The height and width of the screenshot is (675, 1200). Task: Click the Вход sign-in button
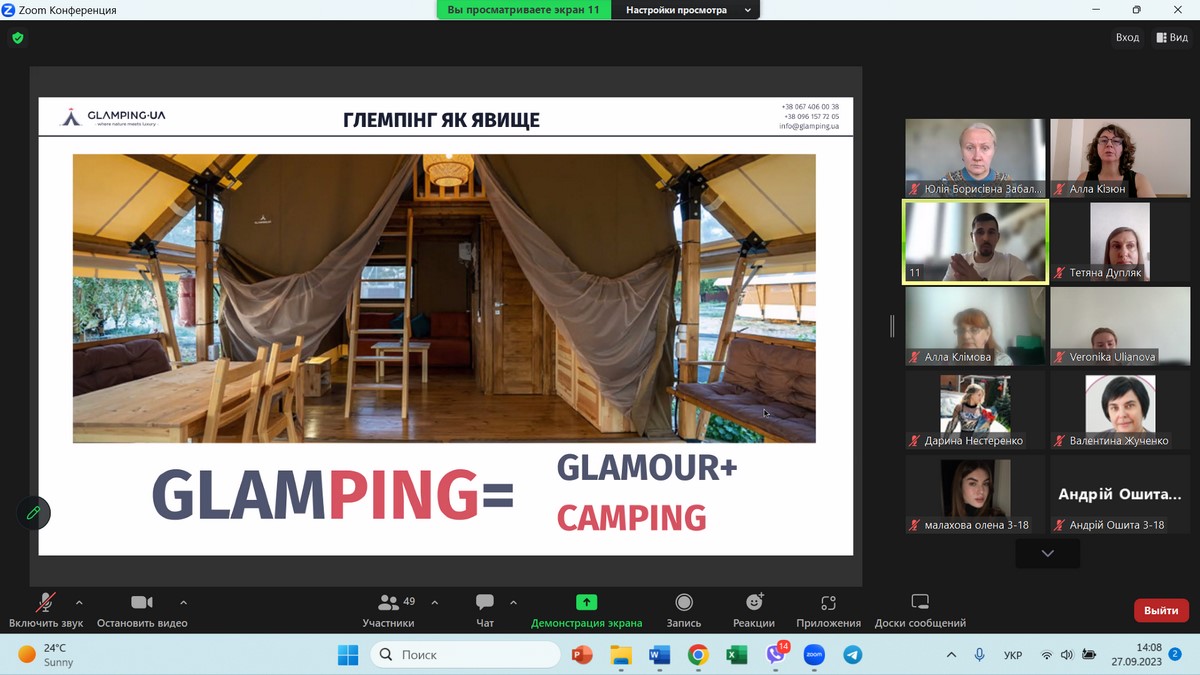click(1127, 38)
